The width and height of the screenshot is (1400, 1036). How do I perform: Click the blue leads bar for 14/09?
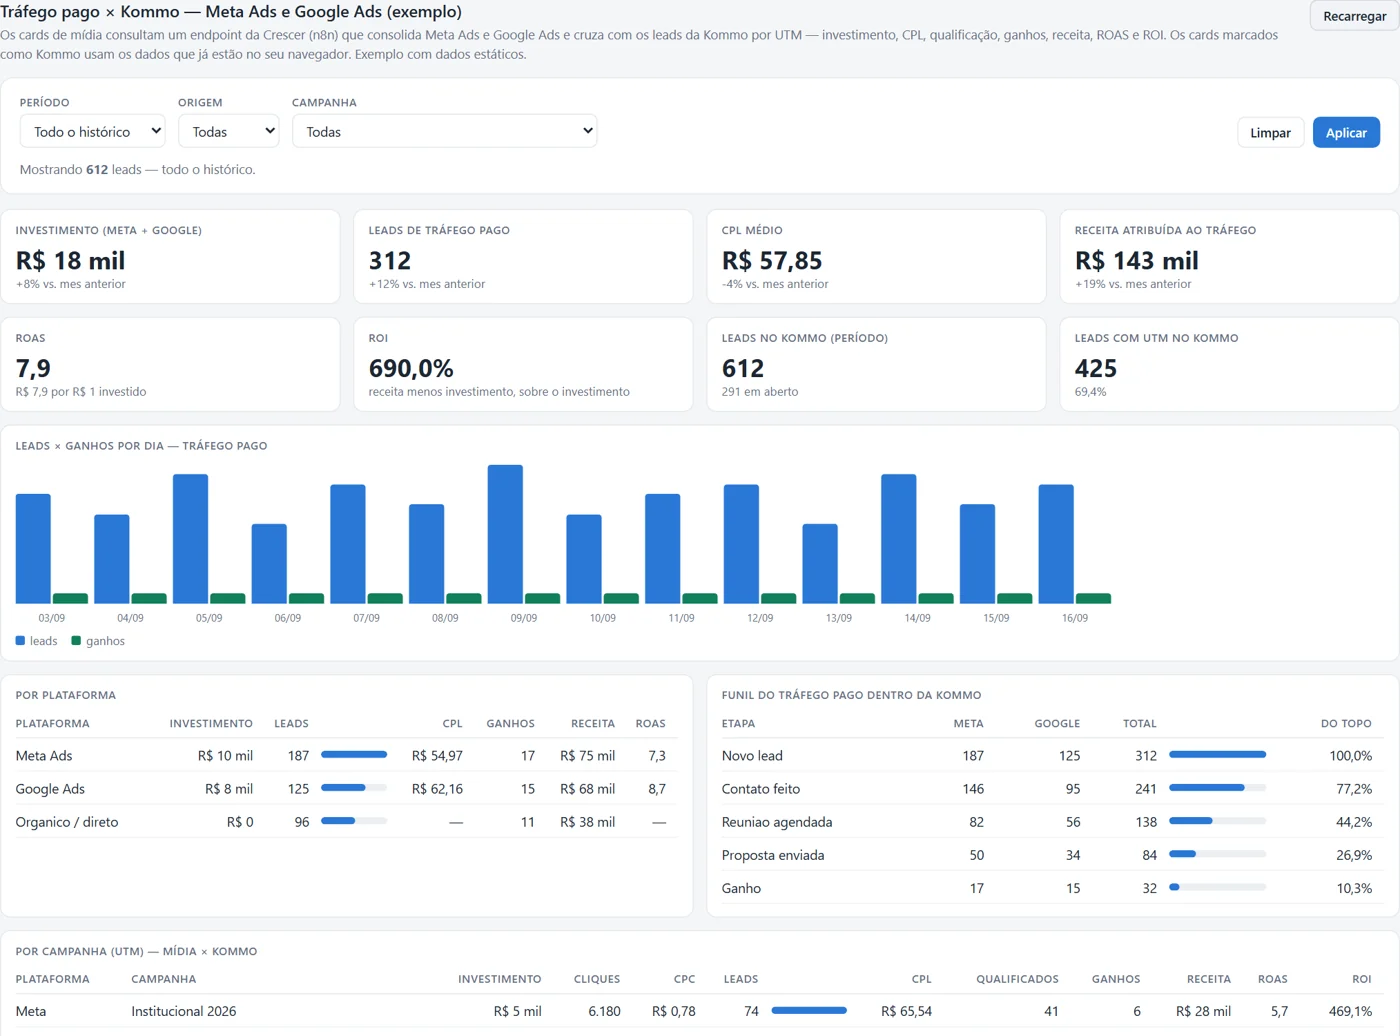point(899,539)
